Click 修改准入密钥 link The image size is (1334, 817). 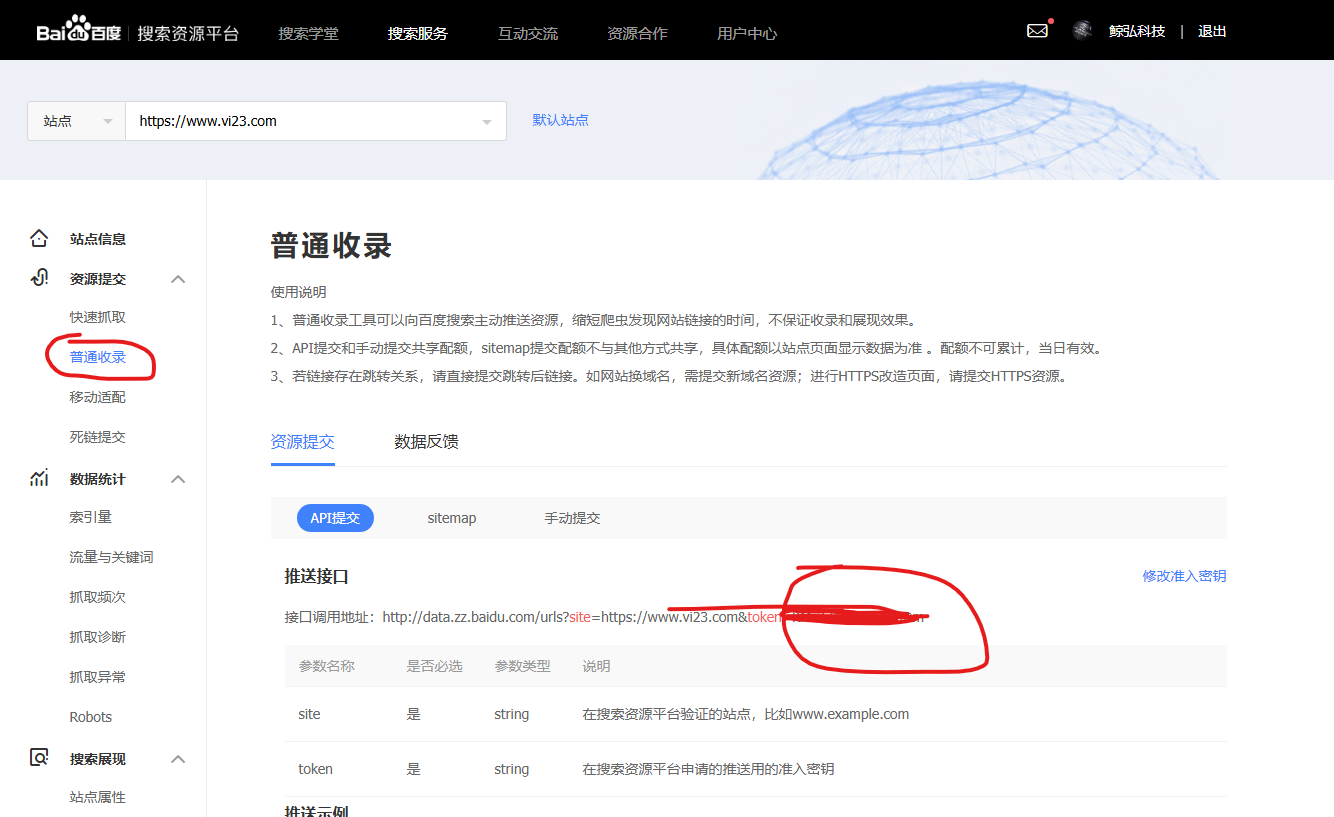pyautogui.click(x=1184, y=576)
